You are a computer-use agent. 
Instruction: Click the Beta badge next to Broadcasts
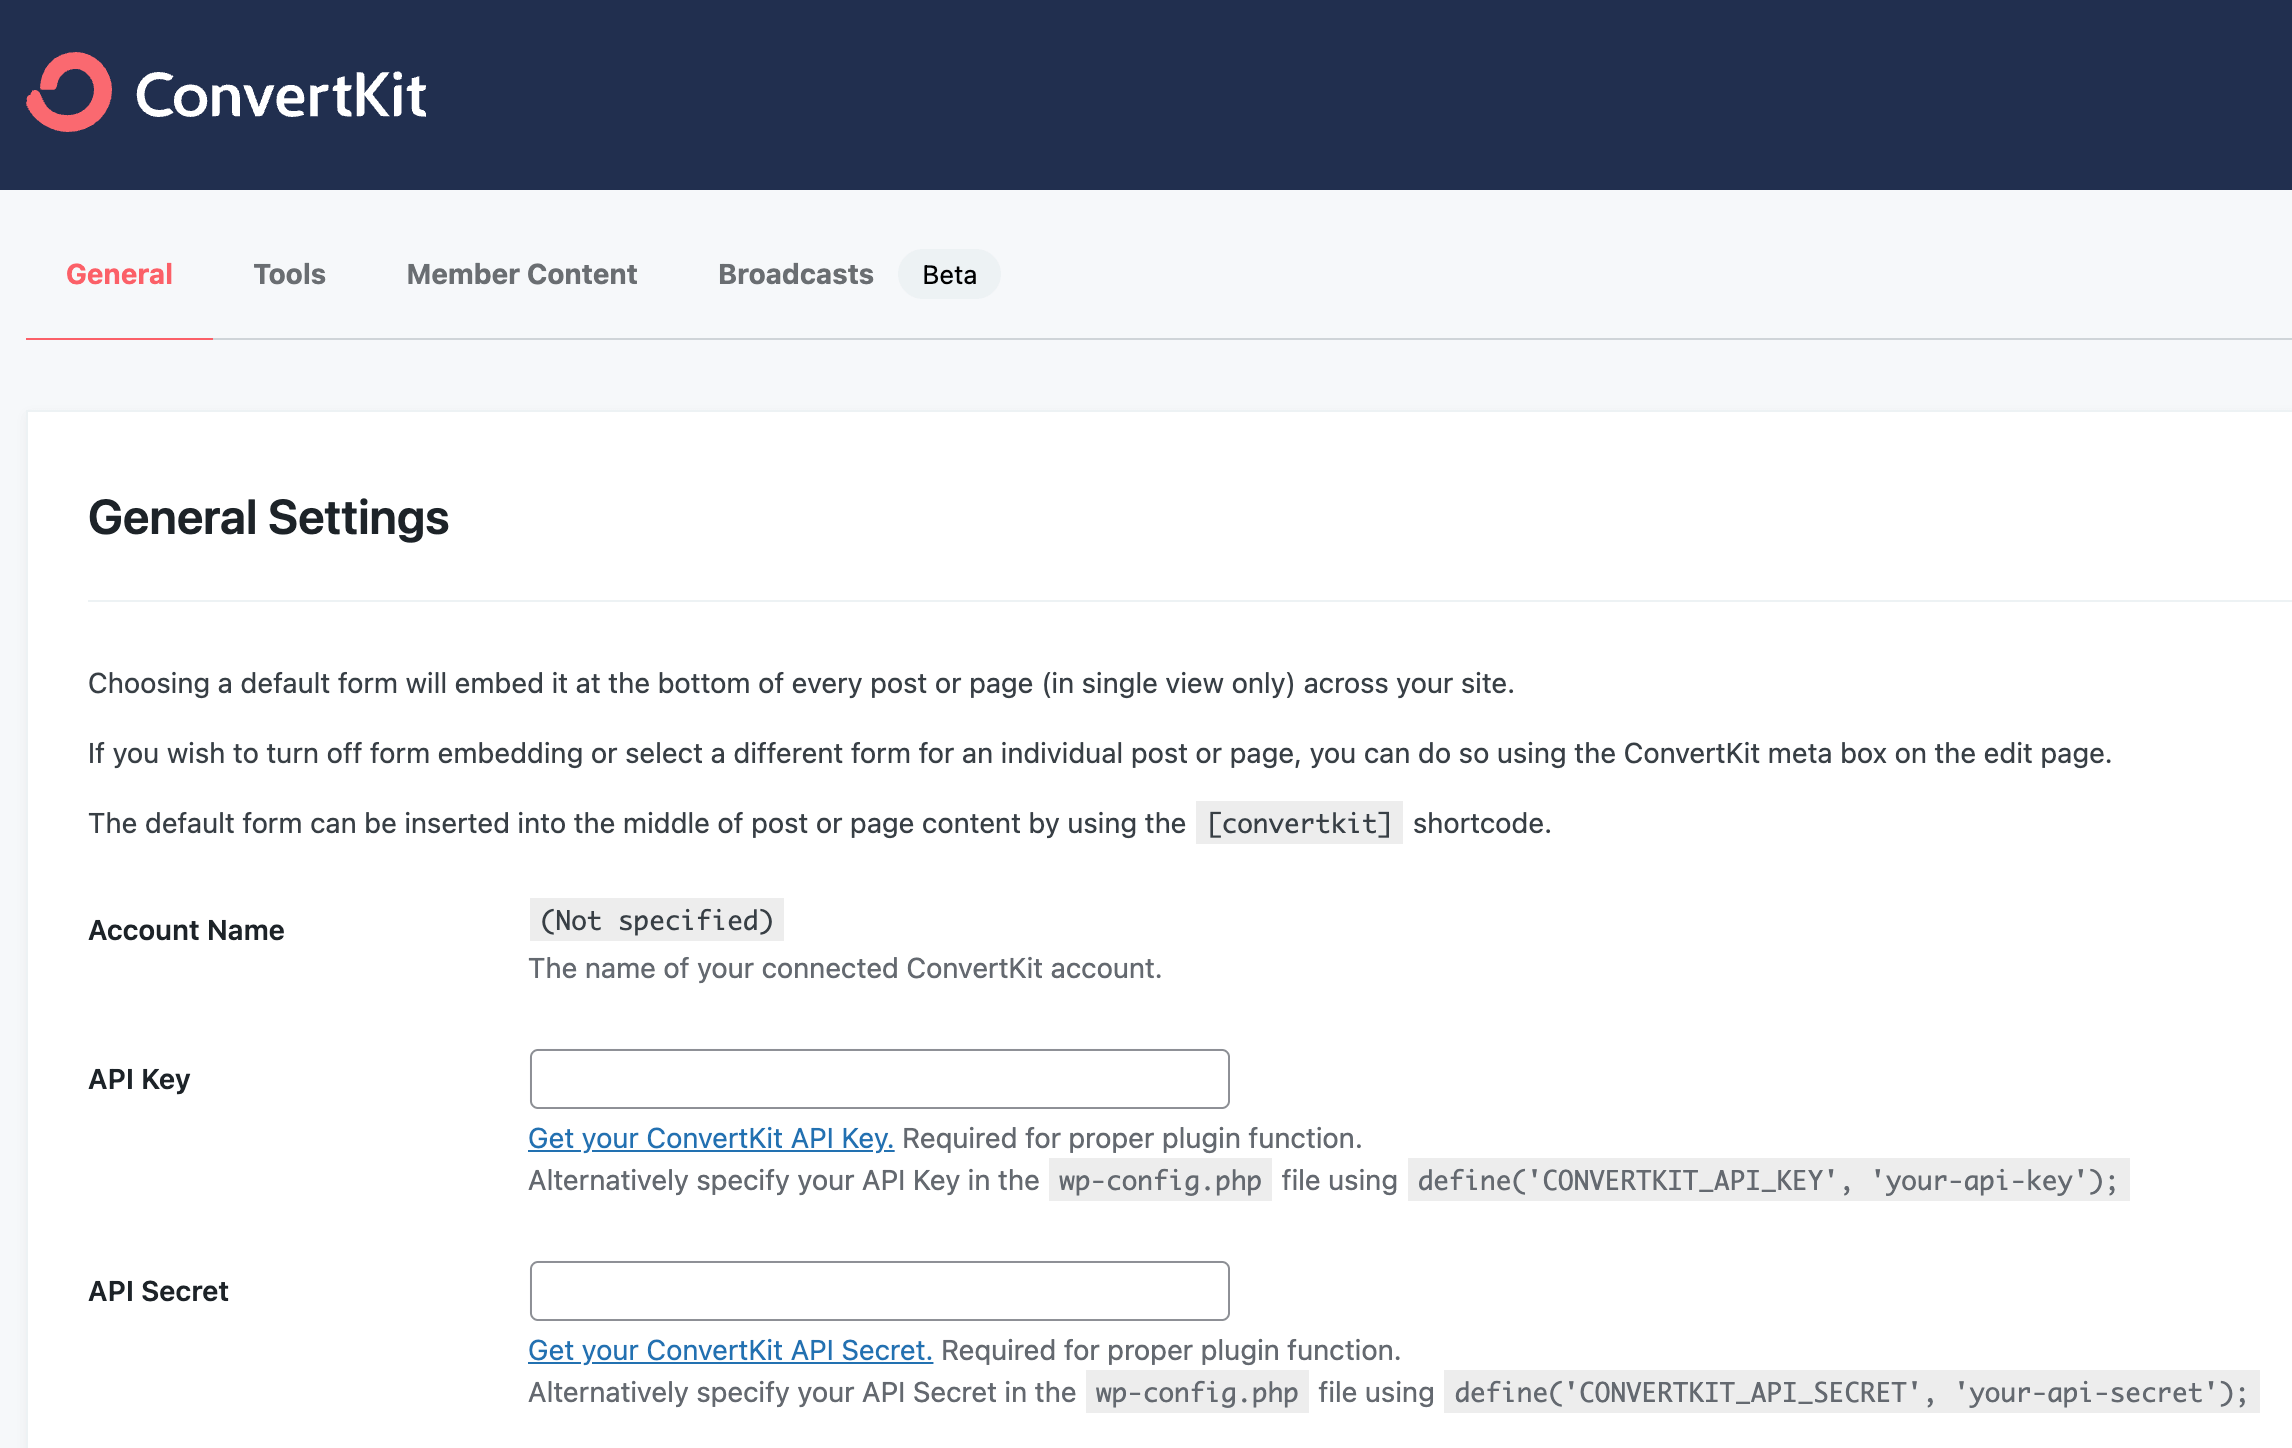click(949, 274)
